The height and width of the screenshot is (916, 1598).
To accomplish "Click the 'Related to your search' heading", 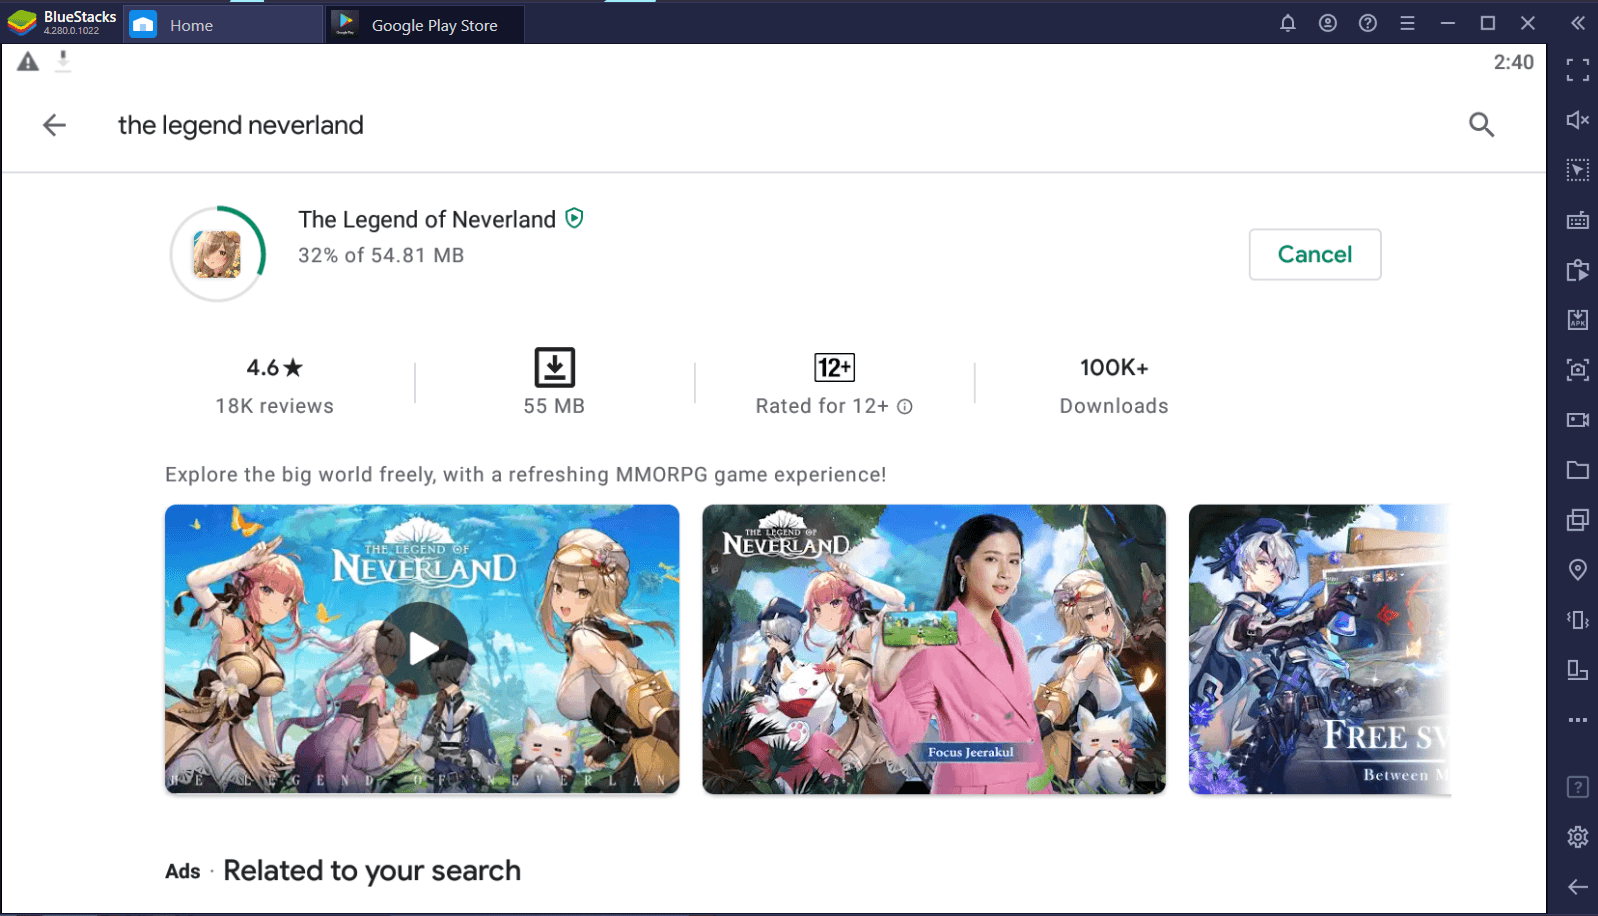I will [x=372, y=871].
